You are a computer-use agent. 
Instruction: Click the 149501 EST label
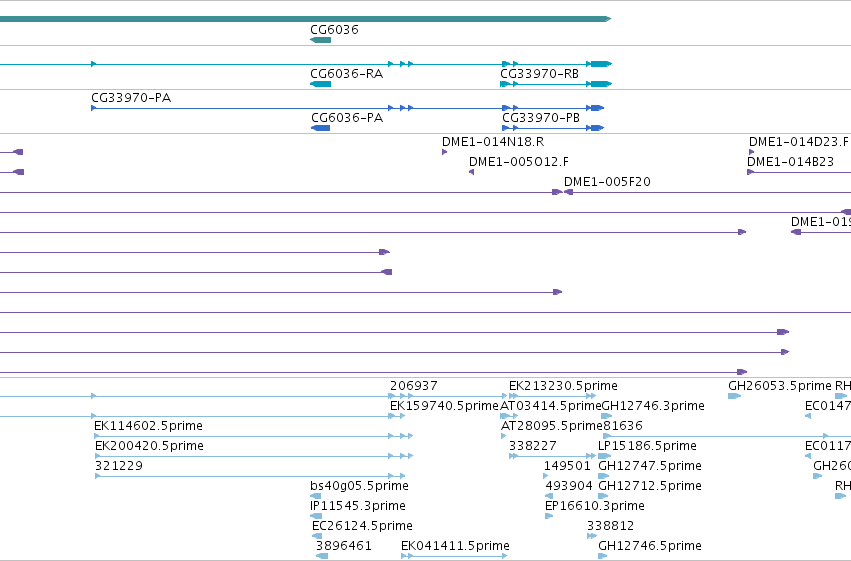pyautogui.click(x=567, y=466)
